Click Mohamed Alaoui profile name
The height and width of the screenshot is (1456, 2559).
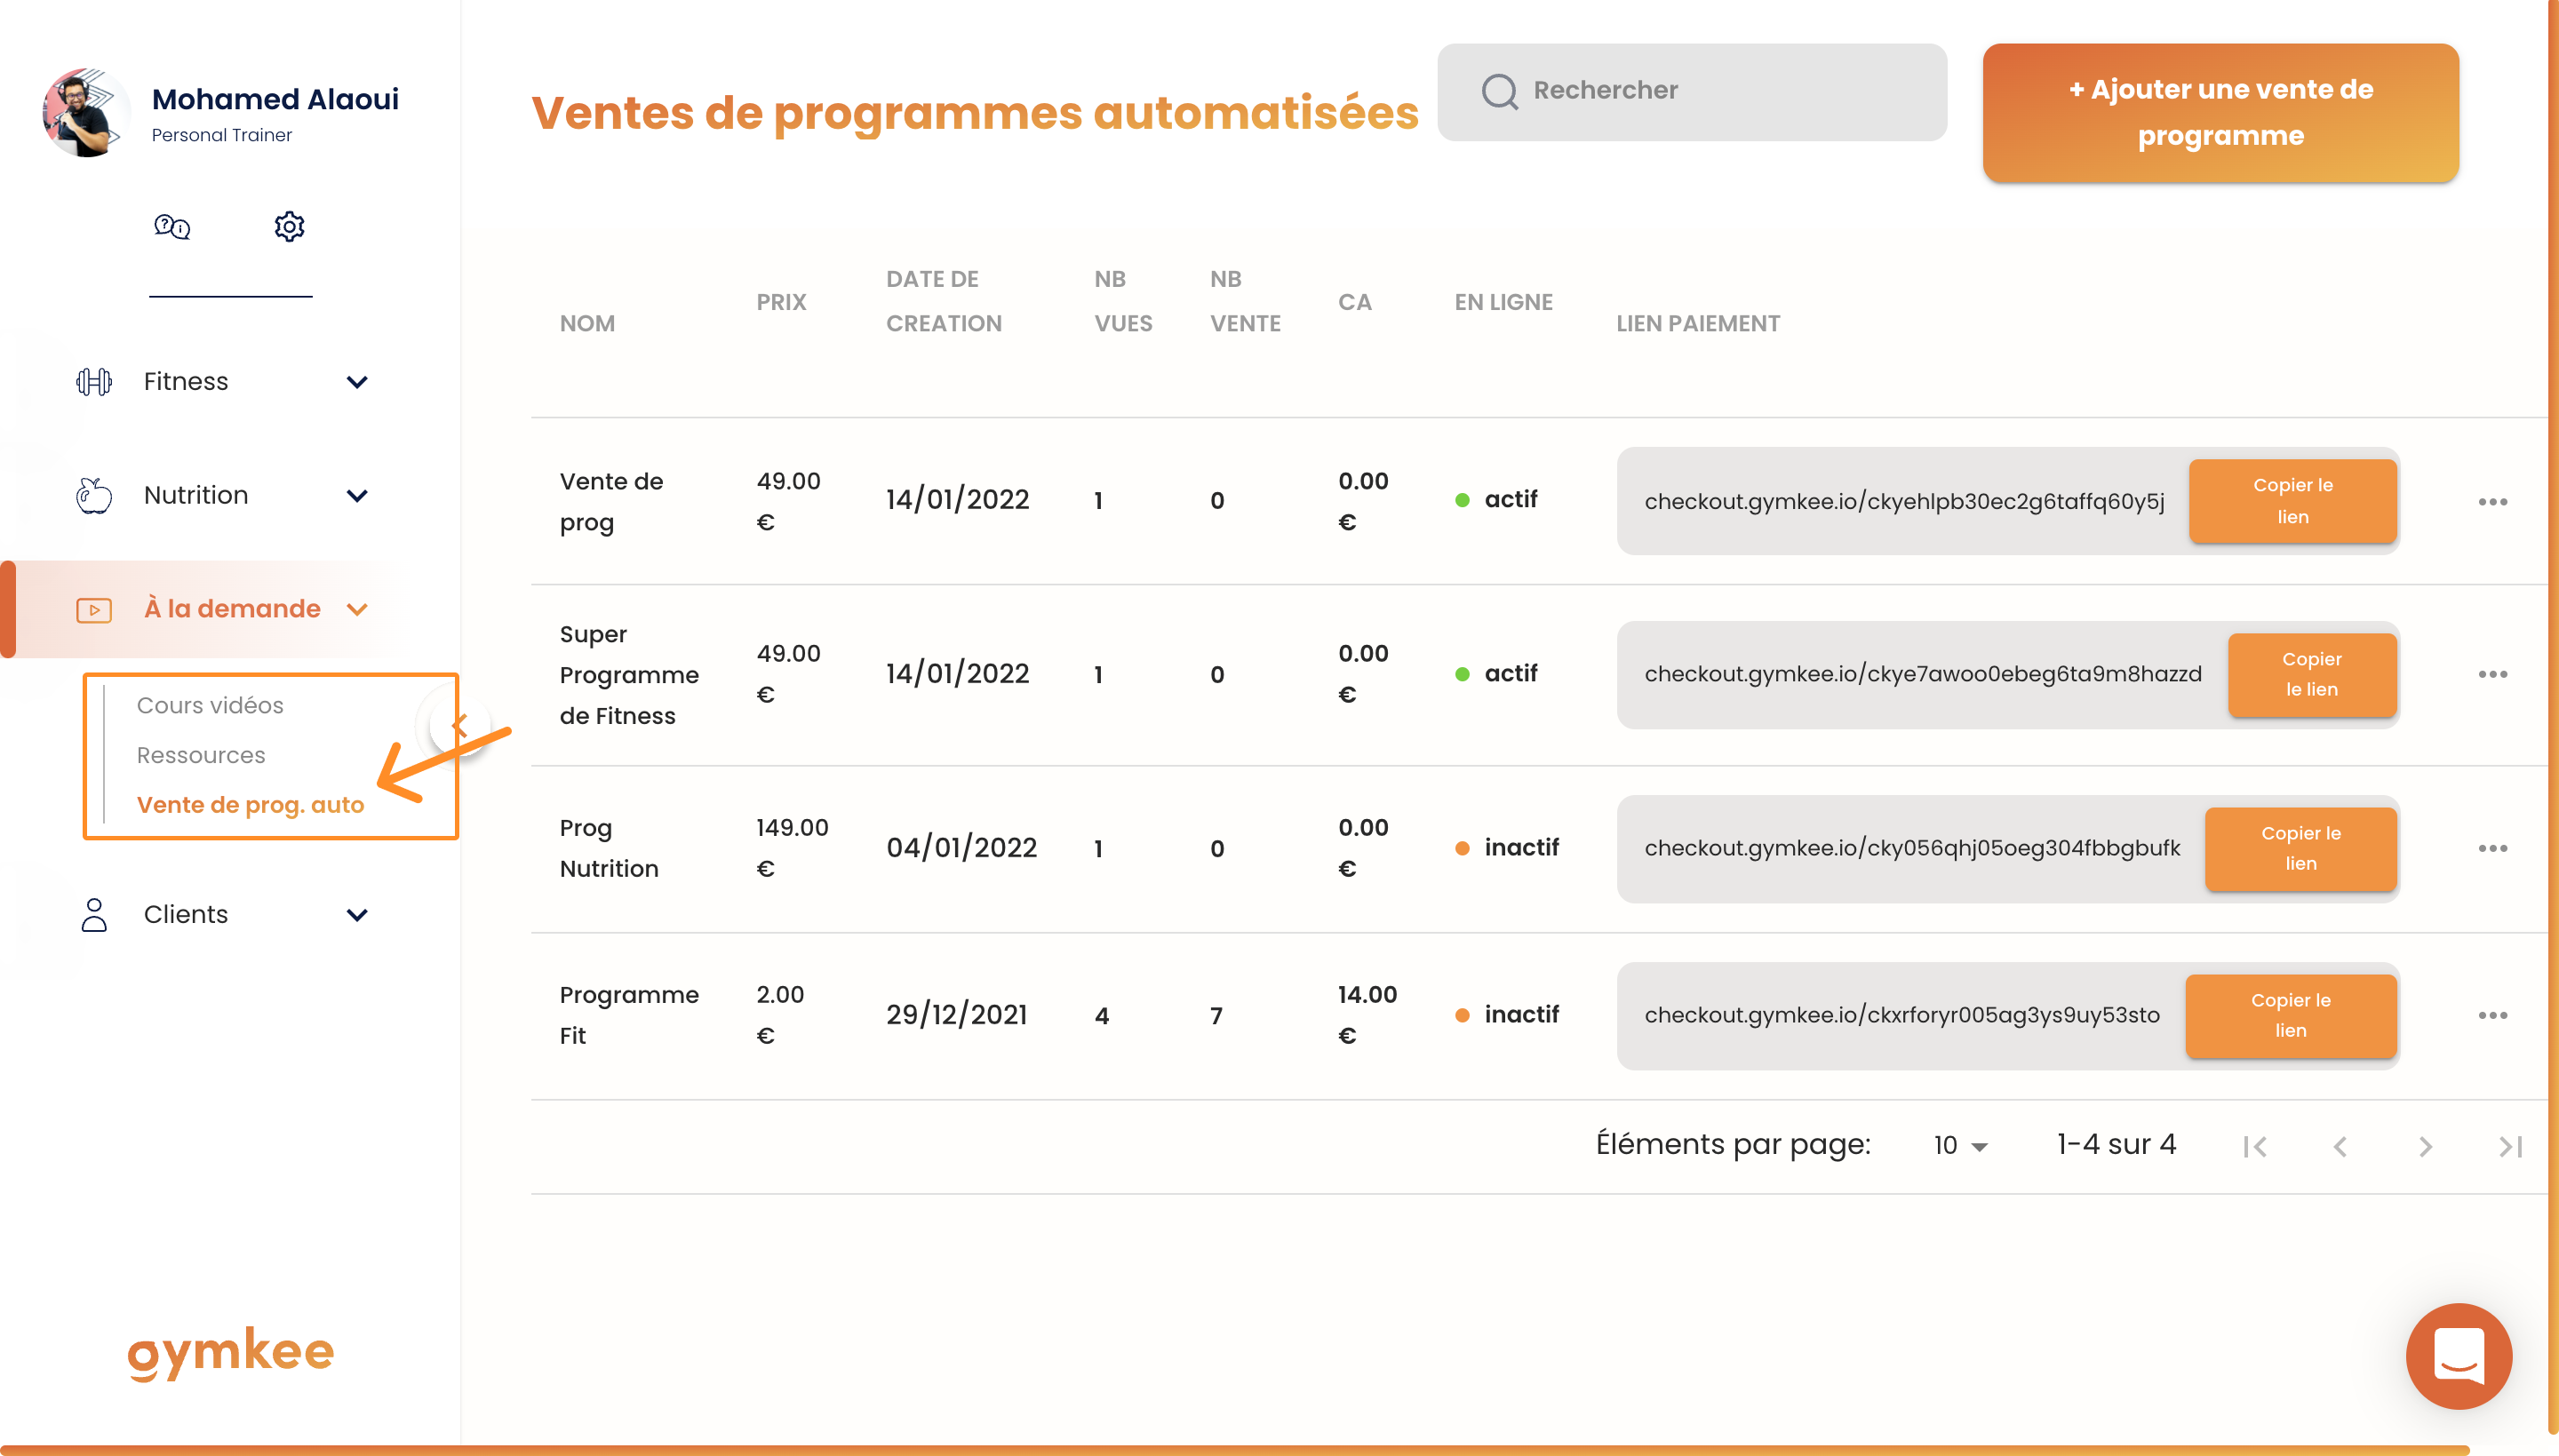[x=275, y=99]
